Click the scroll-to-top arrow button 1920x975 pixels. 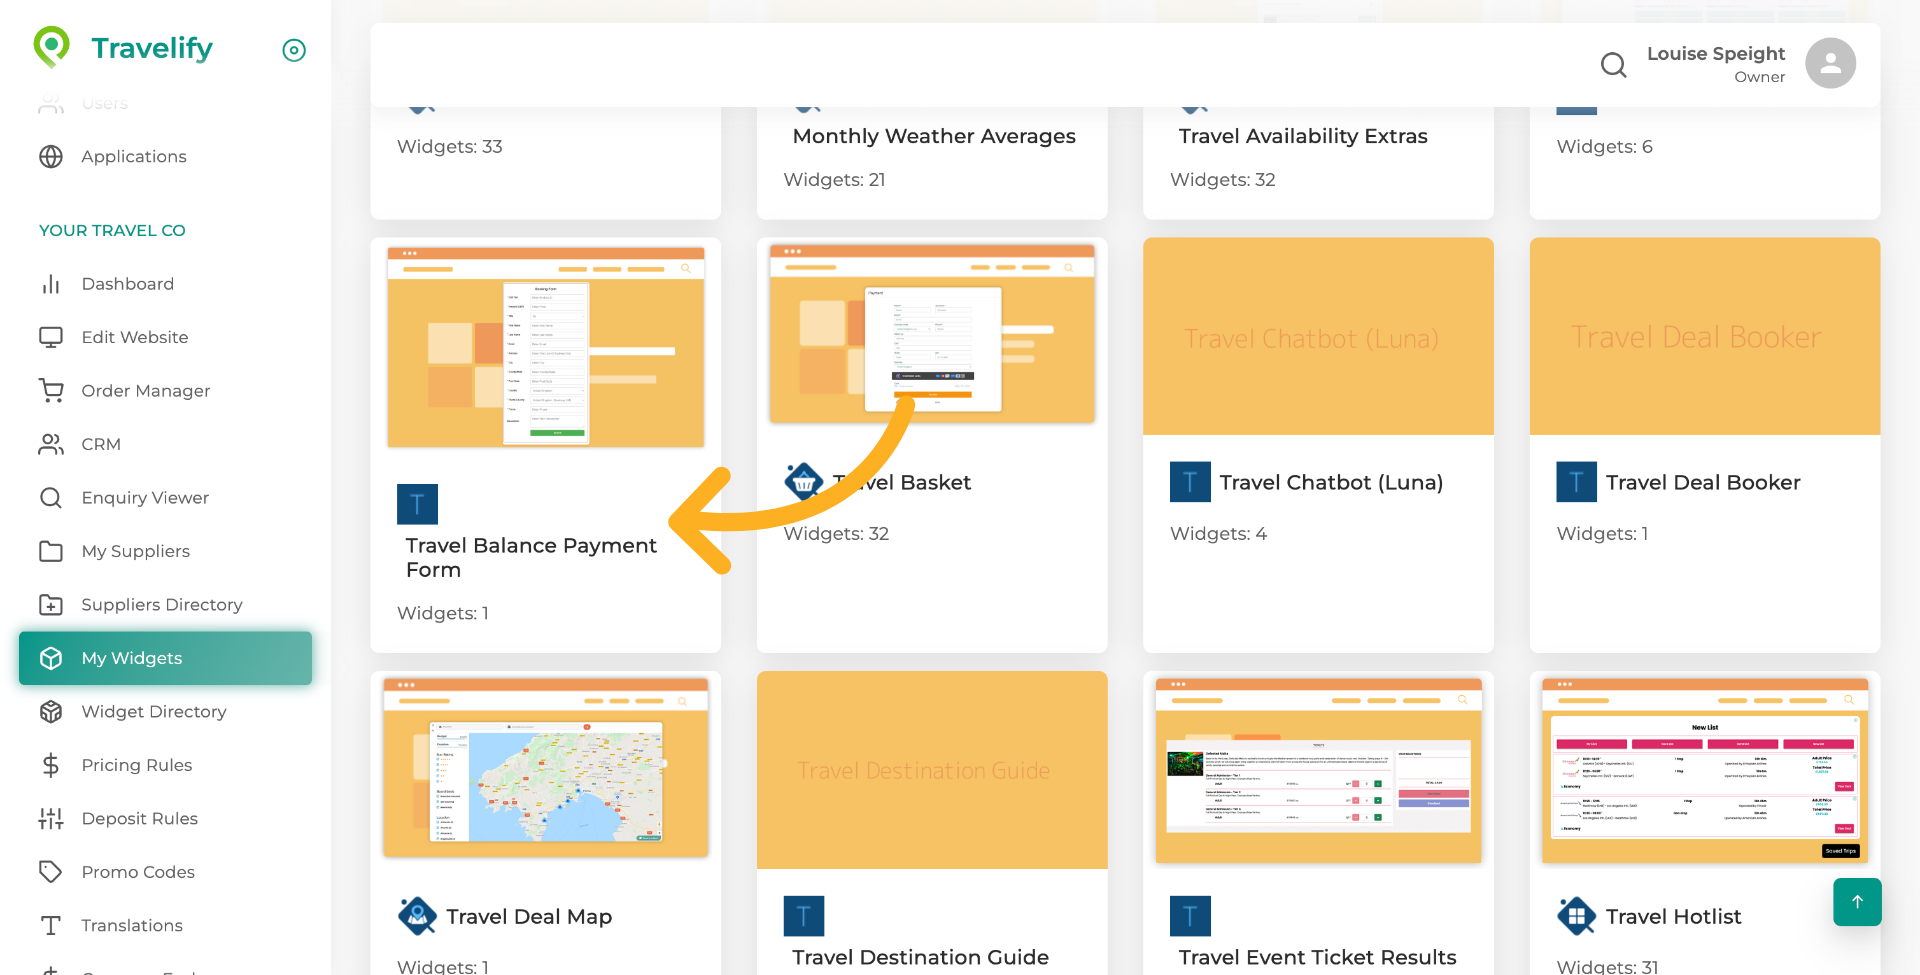tap(1856, 901)
